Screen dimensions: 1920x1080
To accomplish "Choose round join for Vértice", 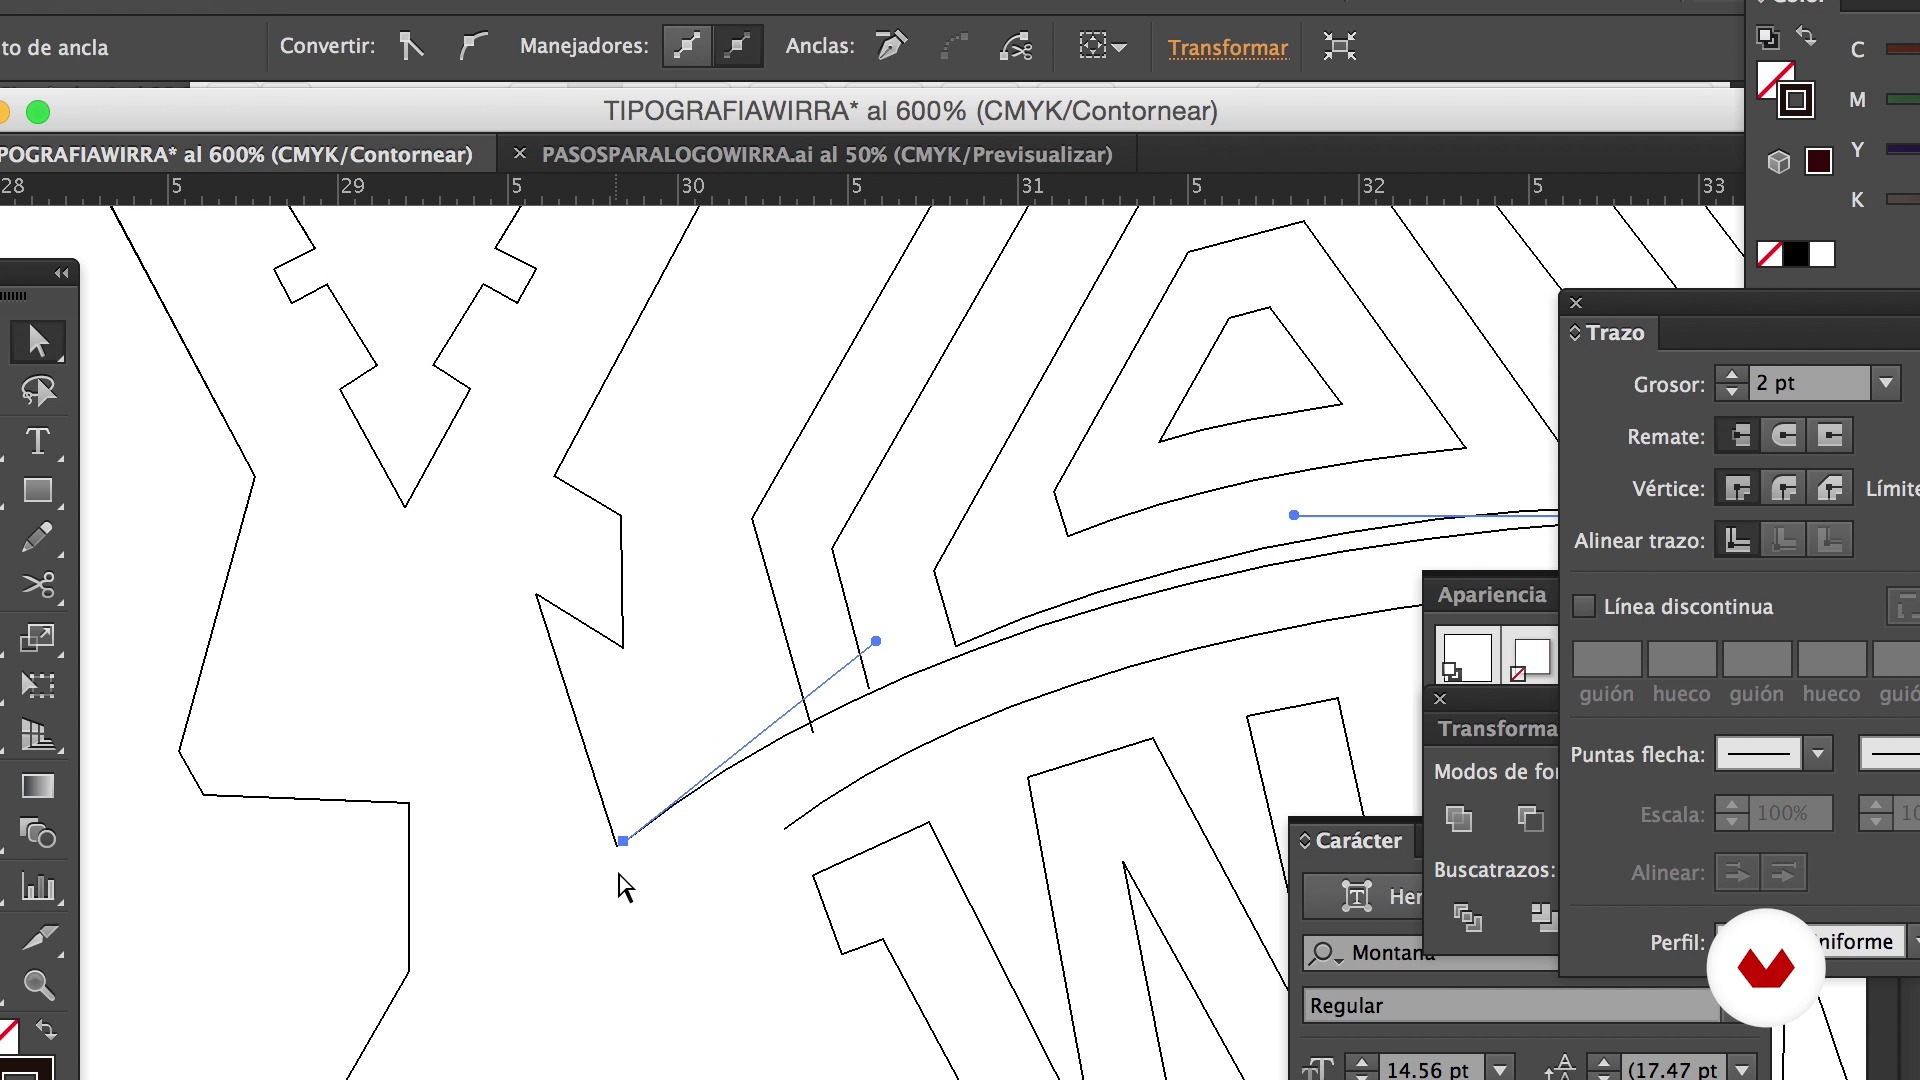I will tap(1784, 488).
